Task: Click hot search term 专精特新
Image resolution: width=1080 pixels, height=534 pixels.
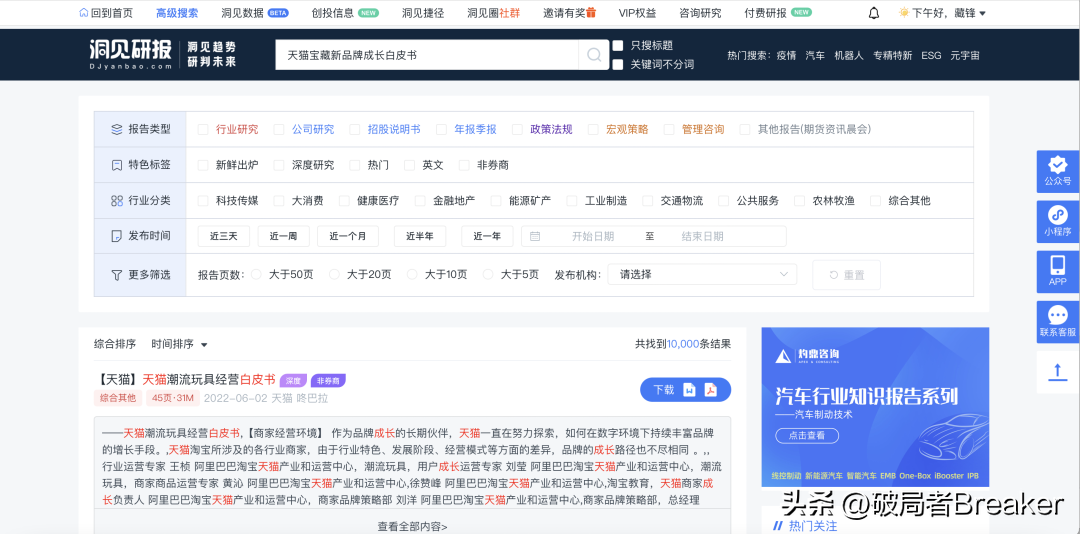Action: (893, 55)
